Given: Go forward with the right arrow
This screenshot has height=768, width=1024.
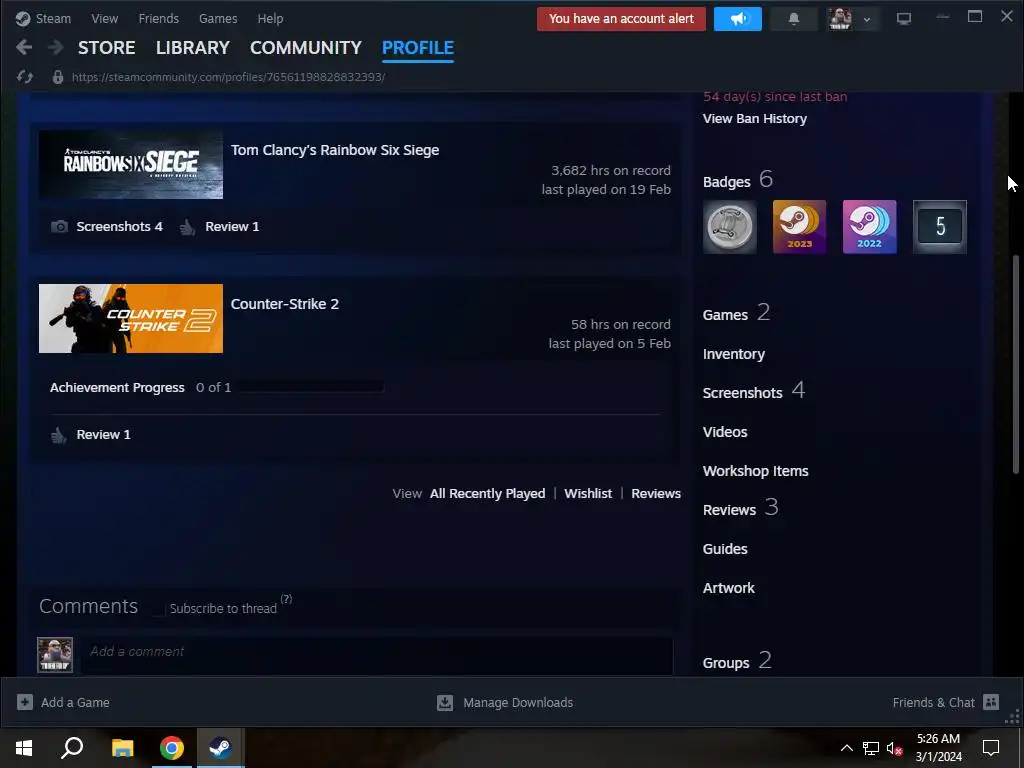Looking at the screenshot, I should (x=56, y=47).
